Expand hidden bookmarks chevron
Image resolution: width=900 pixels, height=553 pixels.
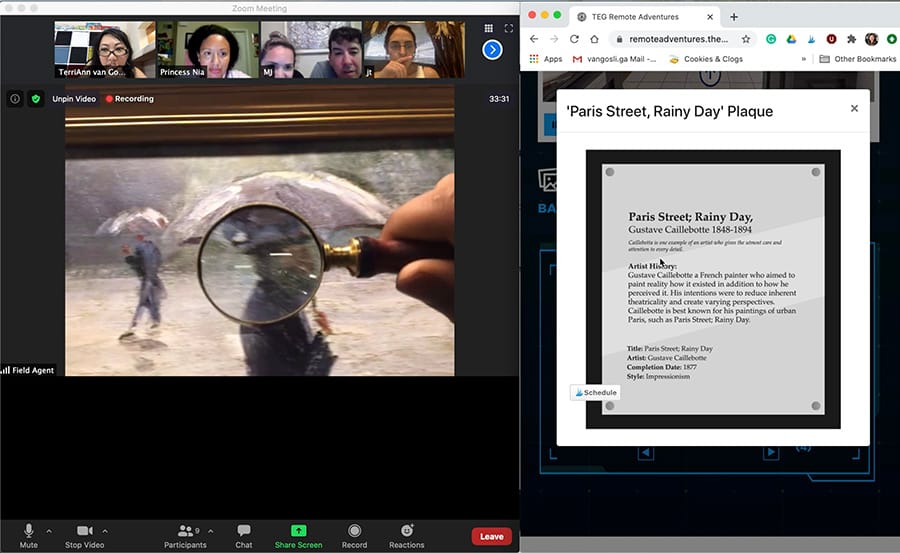(804, 59)
